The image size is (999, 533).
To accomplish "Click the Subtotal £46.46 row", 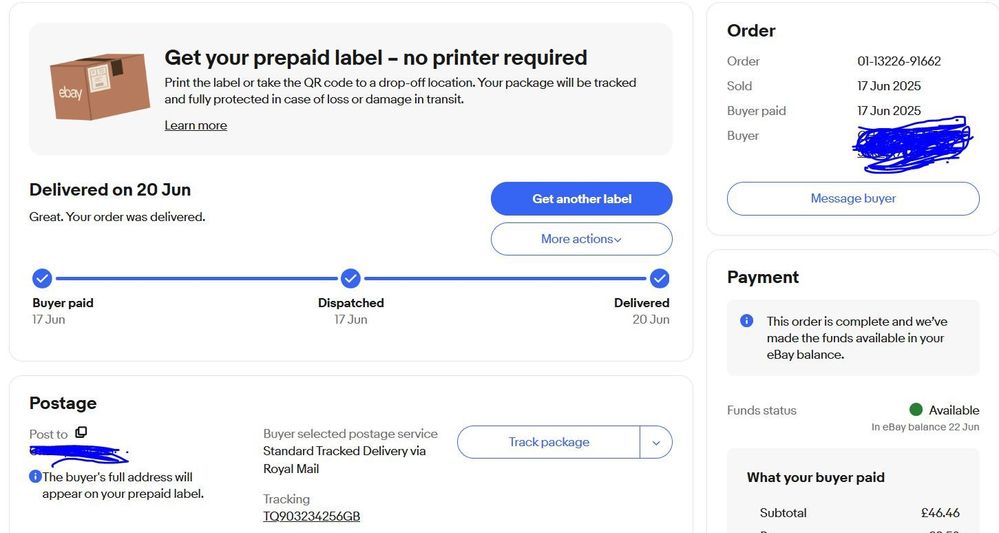I will (859, 513).
